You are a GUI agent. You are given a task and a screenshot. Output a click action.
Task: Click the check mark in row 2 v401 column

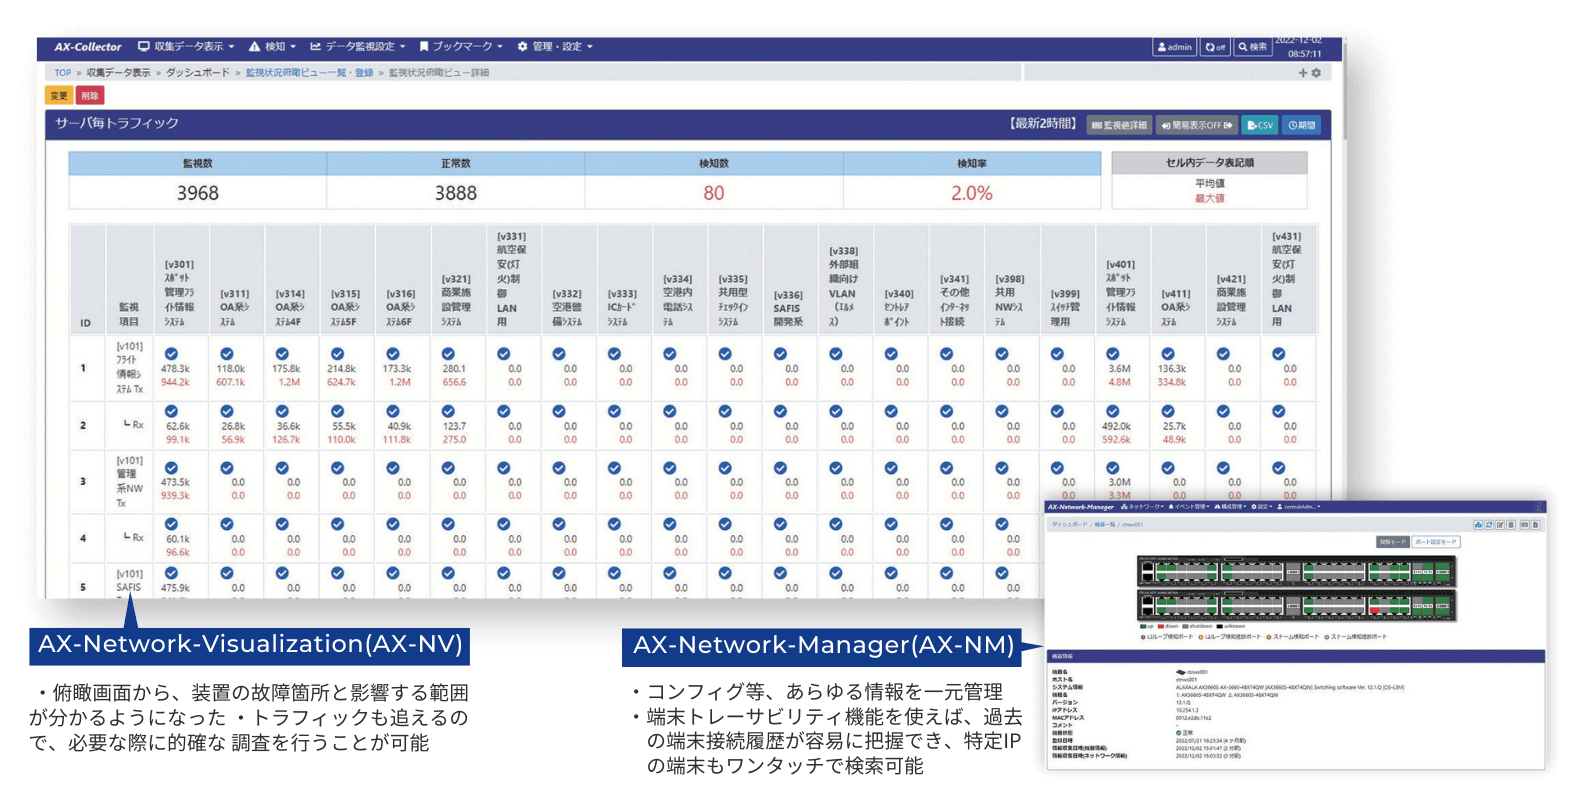1112,411
